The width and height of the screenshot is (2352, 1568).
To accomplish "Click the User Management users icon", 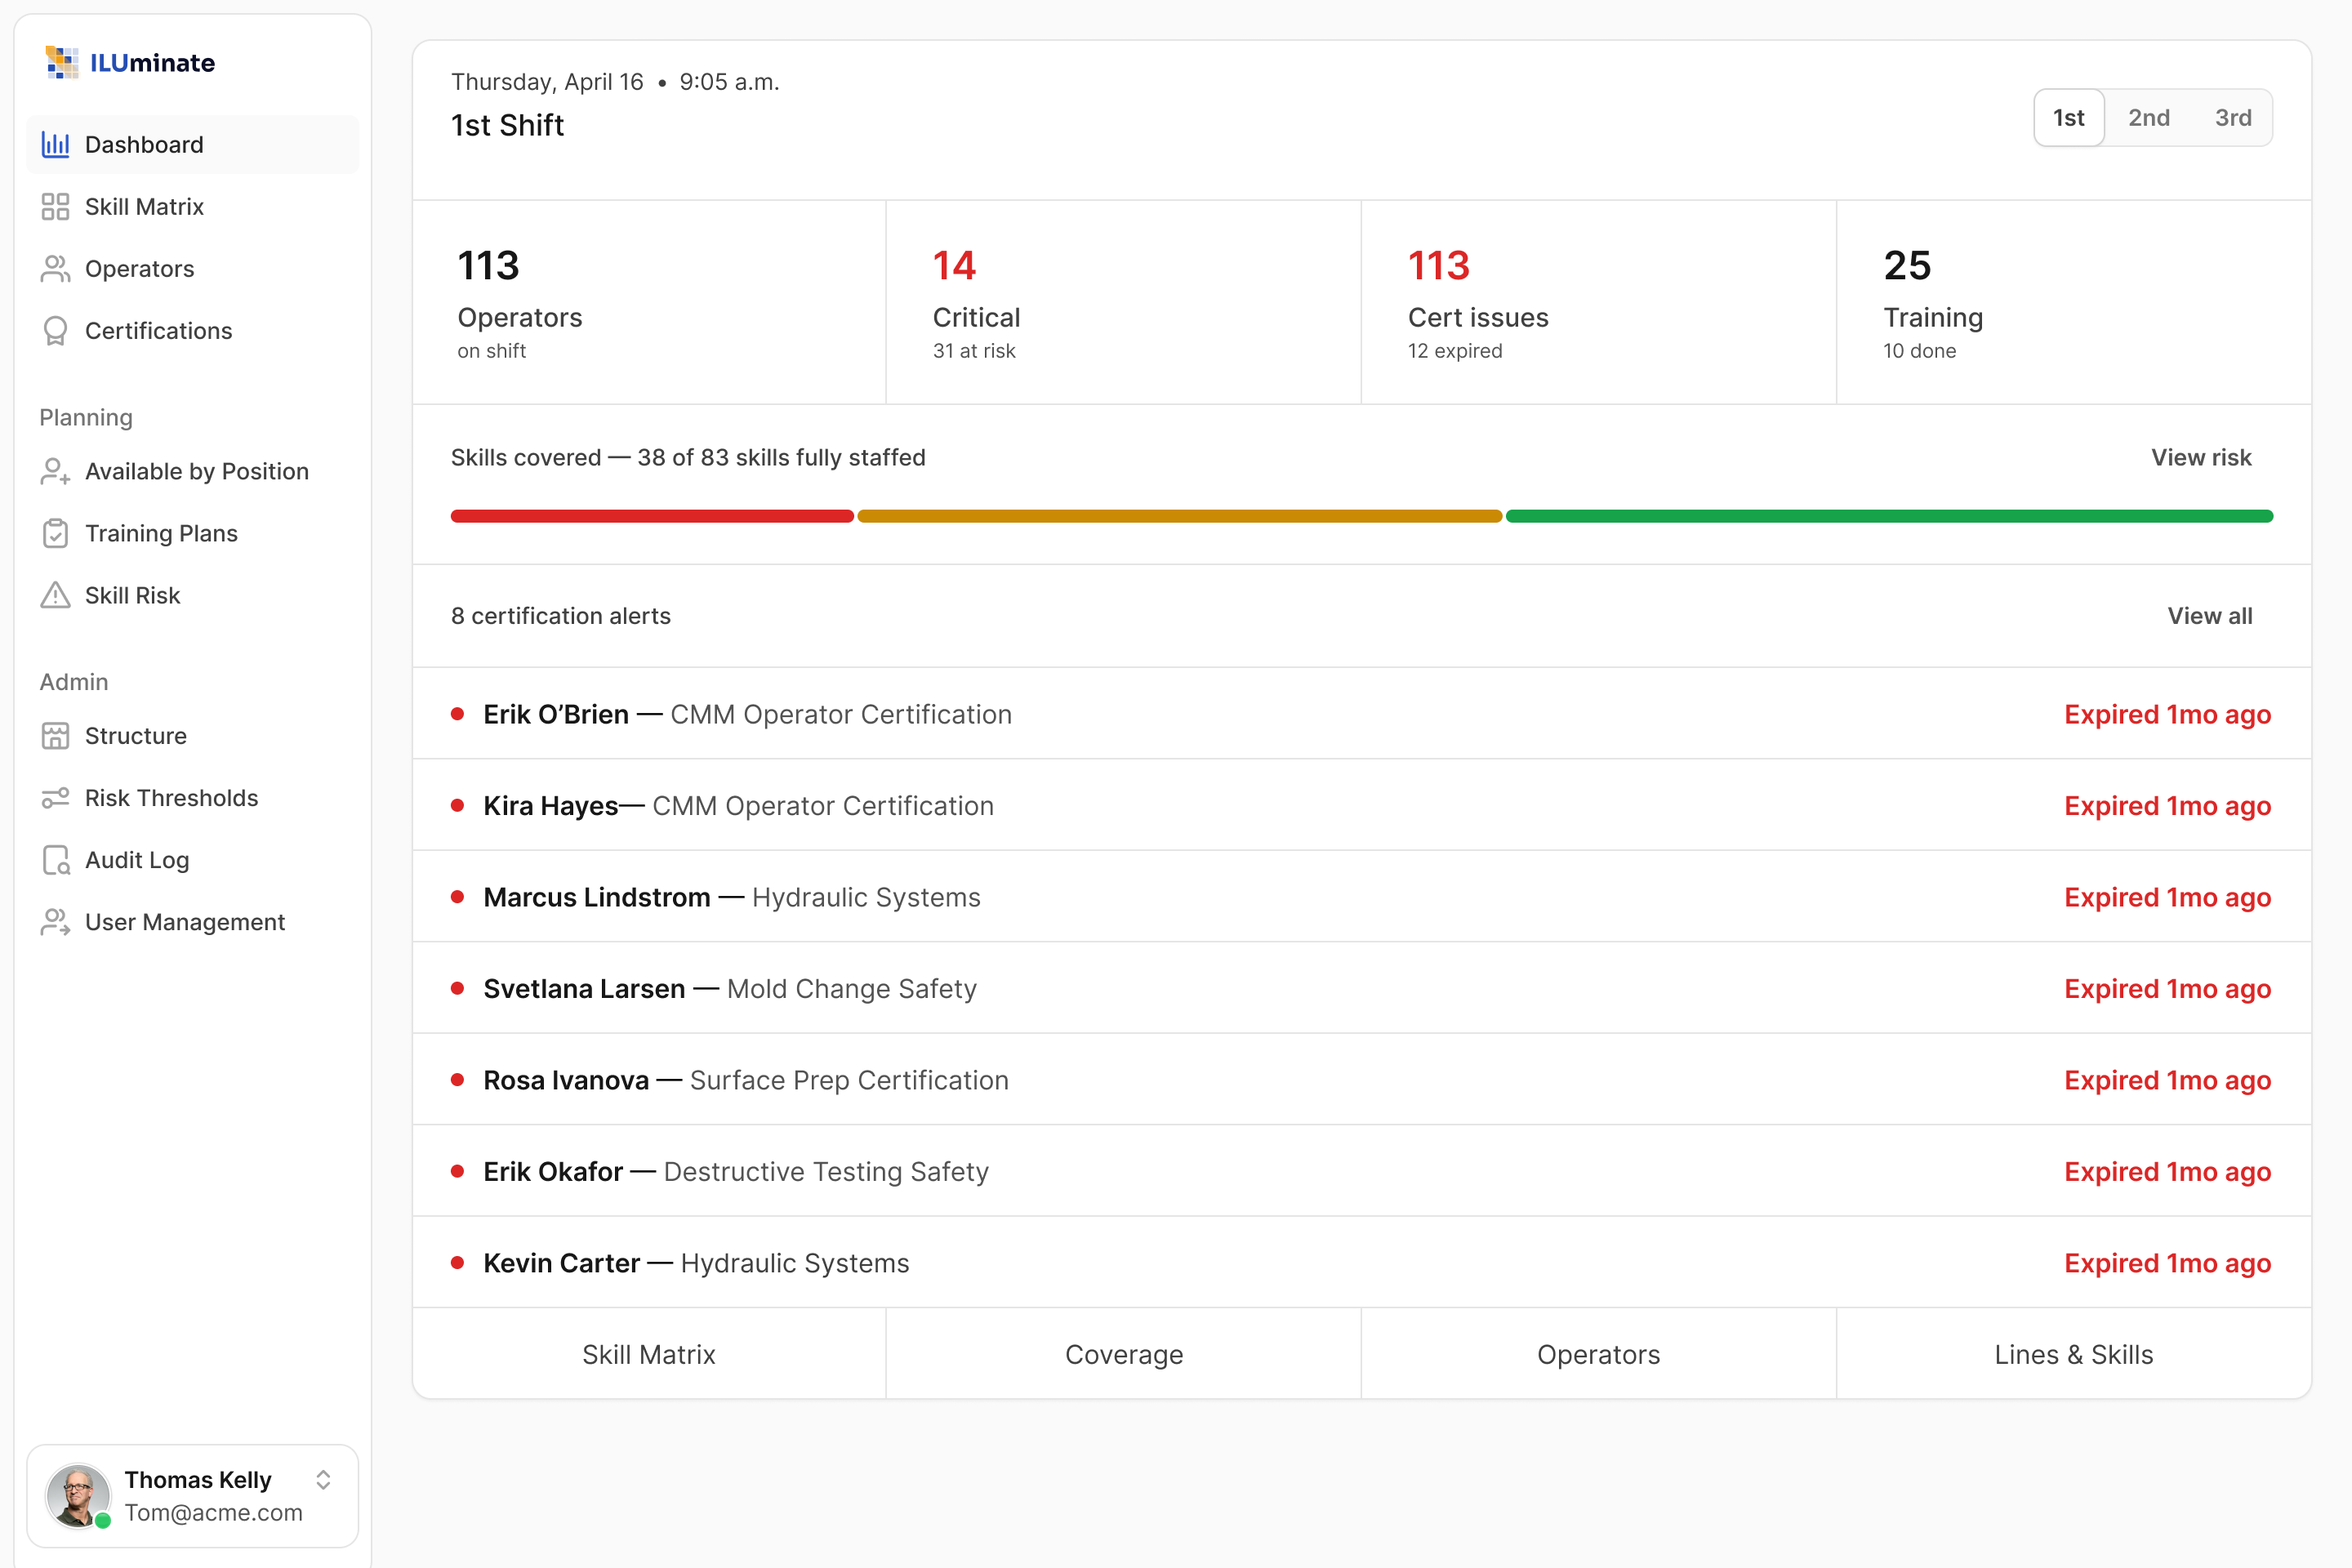I will [55, 922].
